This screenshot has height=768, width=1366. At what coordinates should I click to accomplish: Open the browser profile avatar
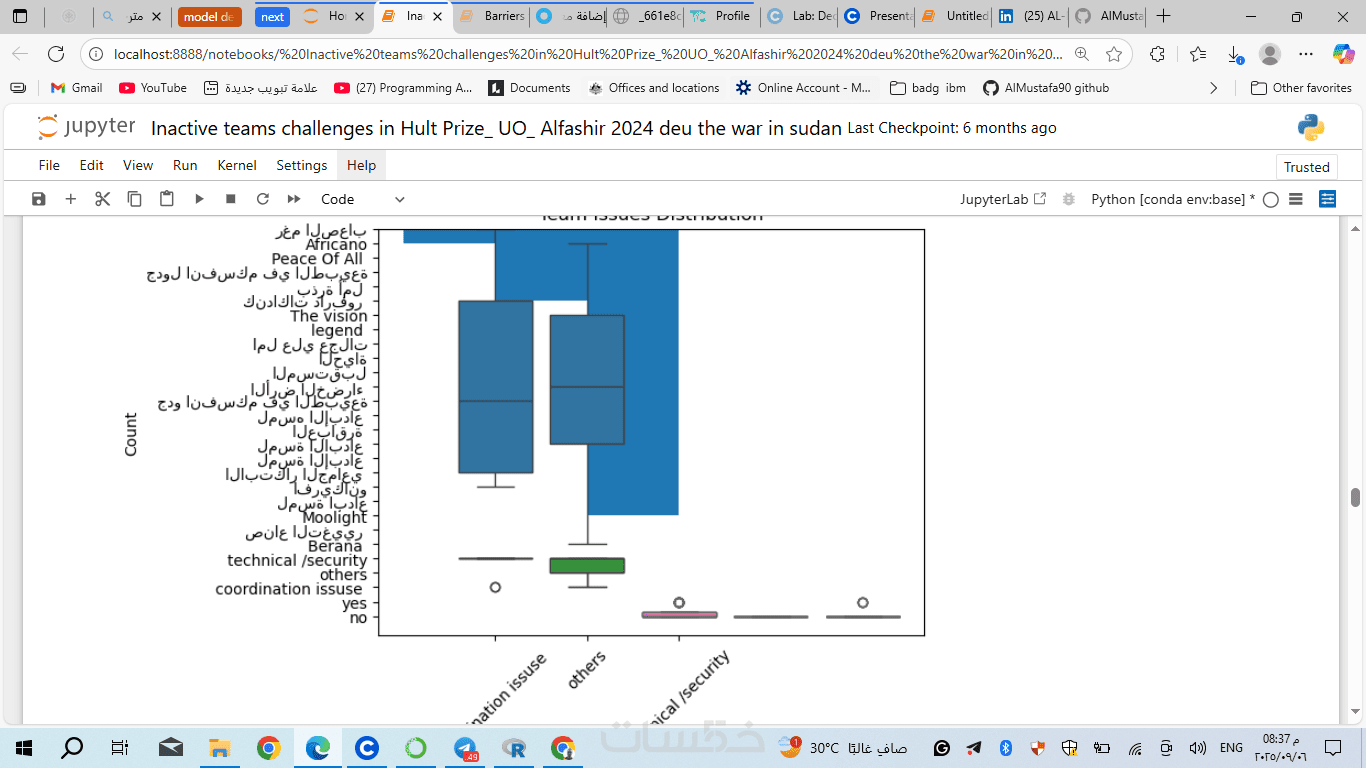(1269, 54)
